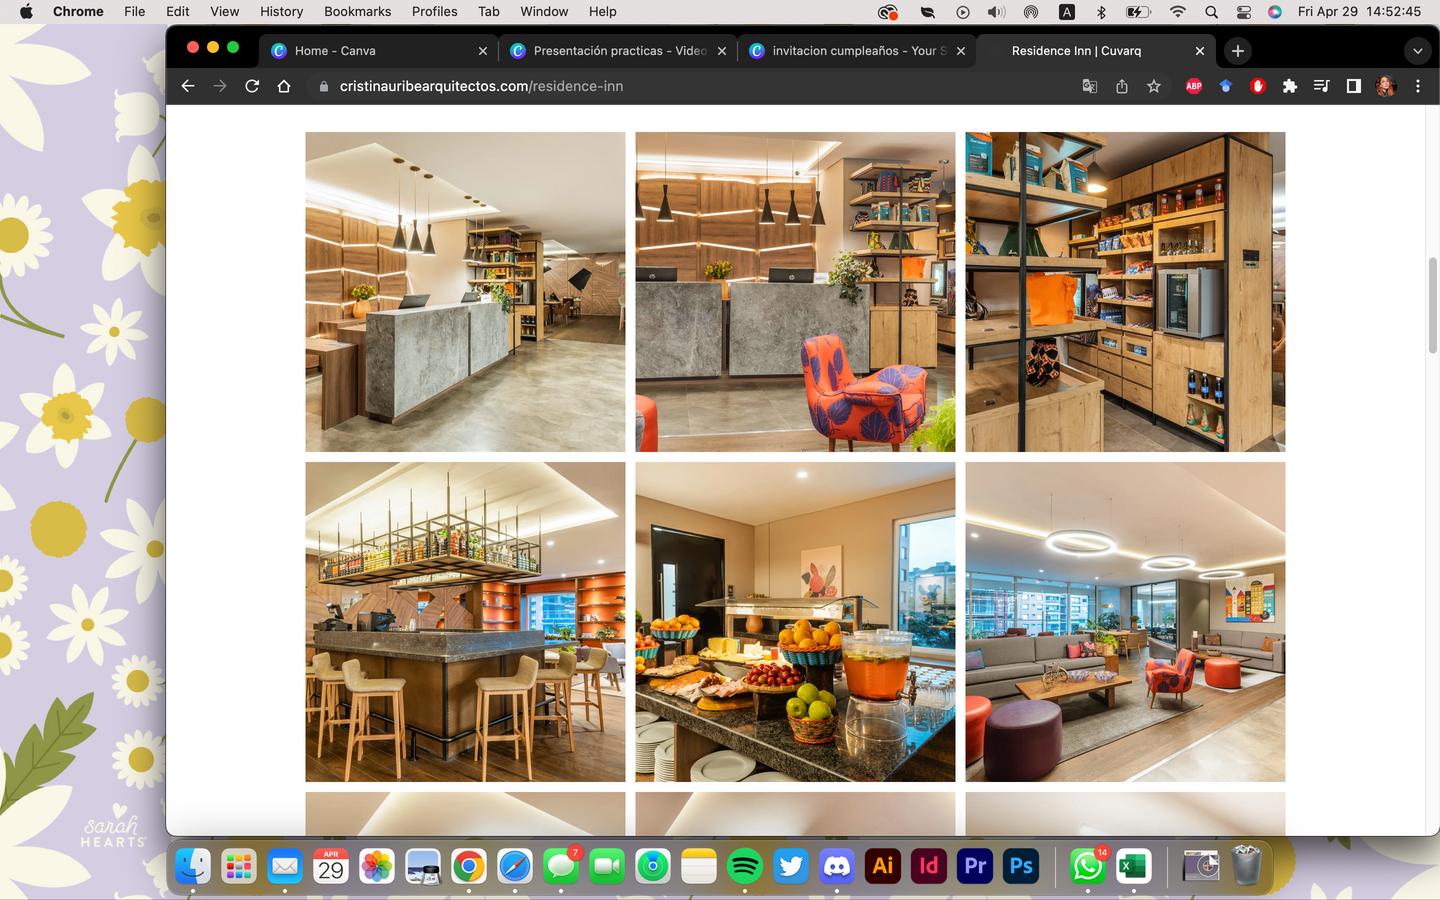Open Siri from the menu bar

coord(1275,12)
